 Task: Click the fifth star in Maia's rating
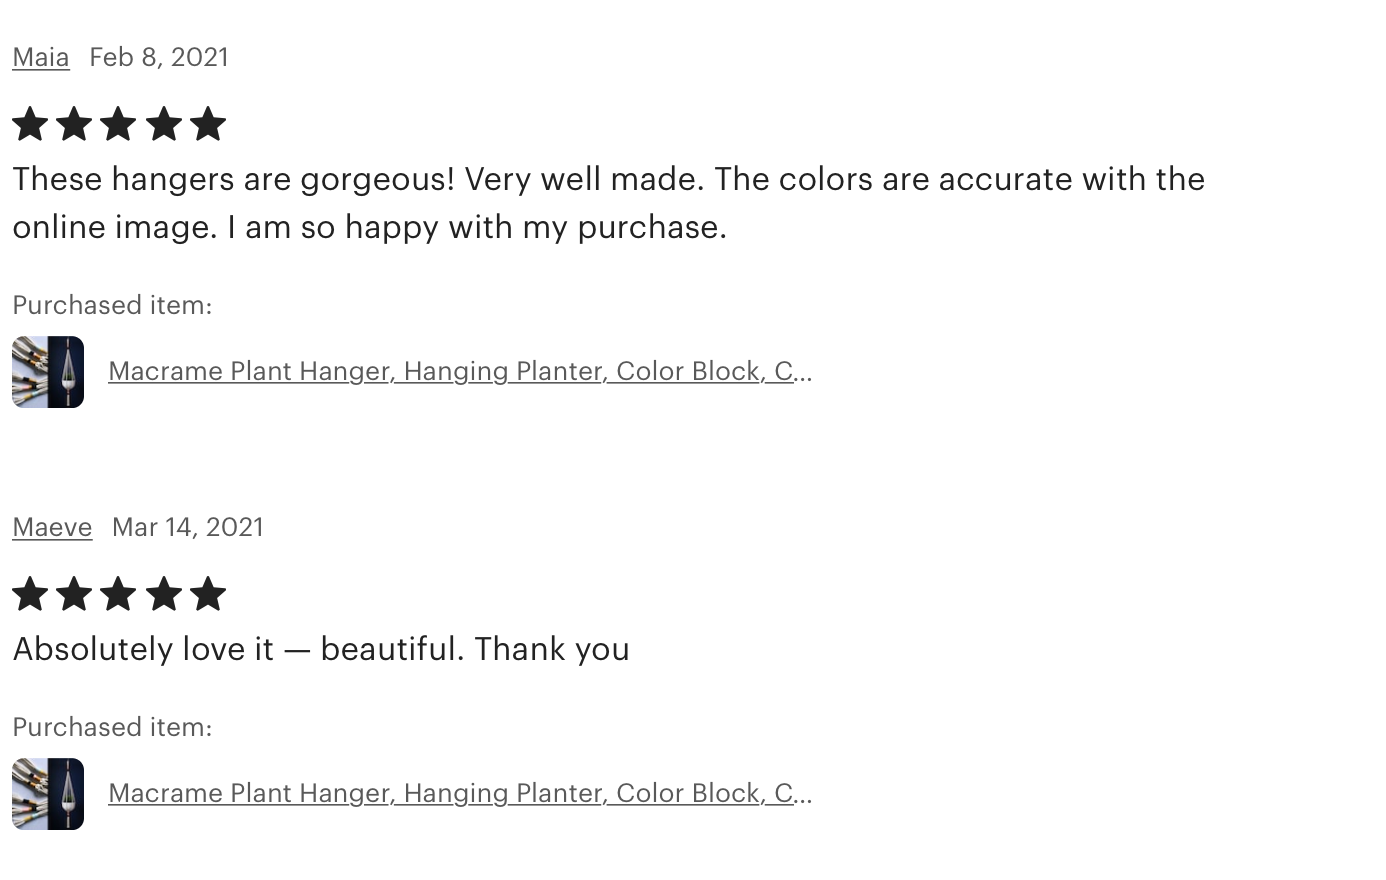click(x=207, y=125)
